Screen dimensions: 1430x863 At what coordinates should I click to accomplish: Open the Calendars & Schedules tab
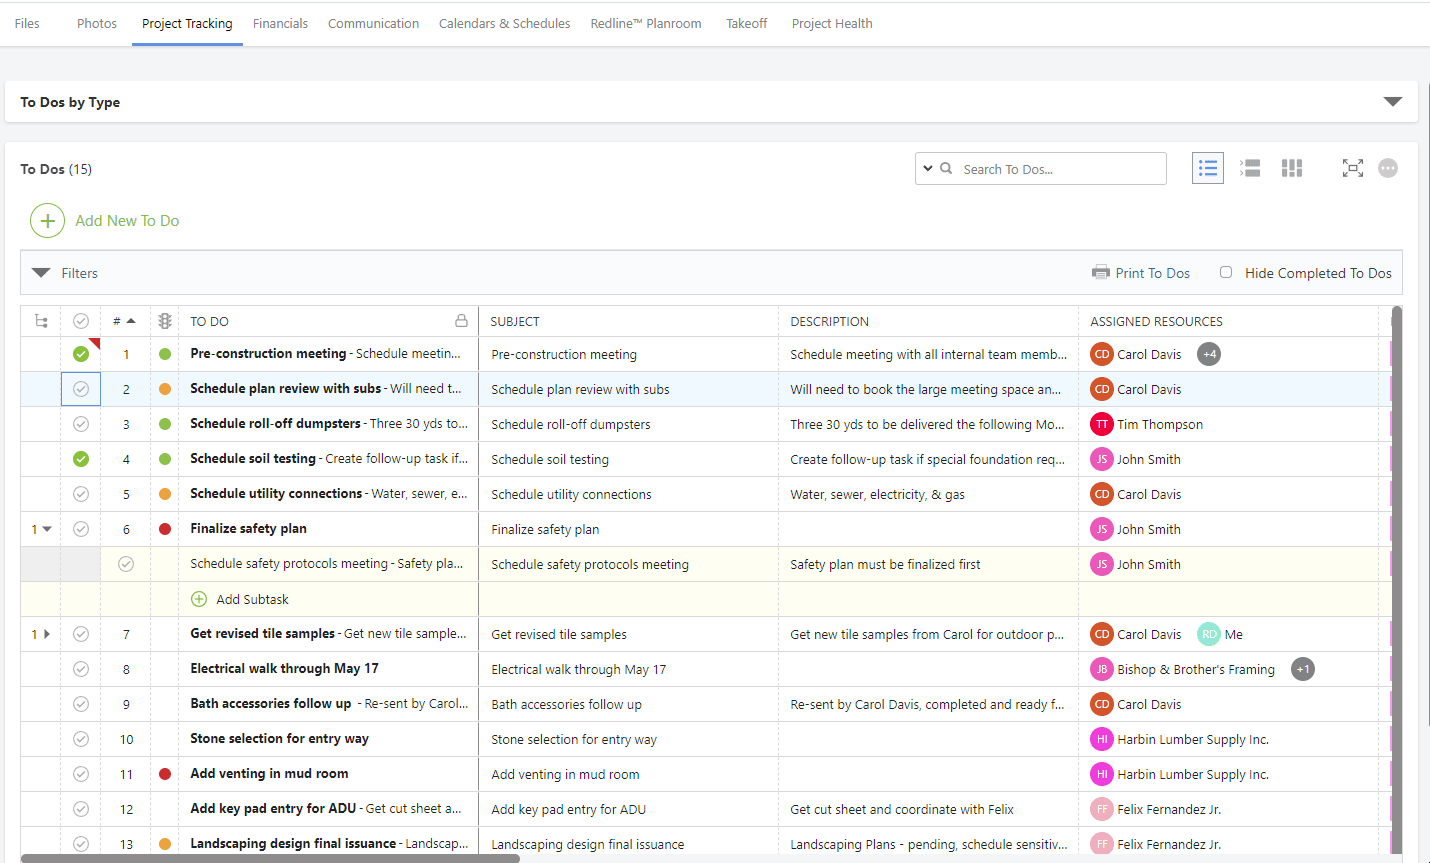click(504, 23)
